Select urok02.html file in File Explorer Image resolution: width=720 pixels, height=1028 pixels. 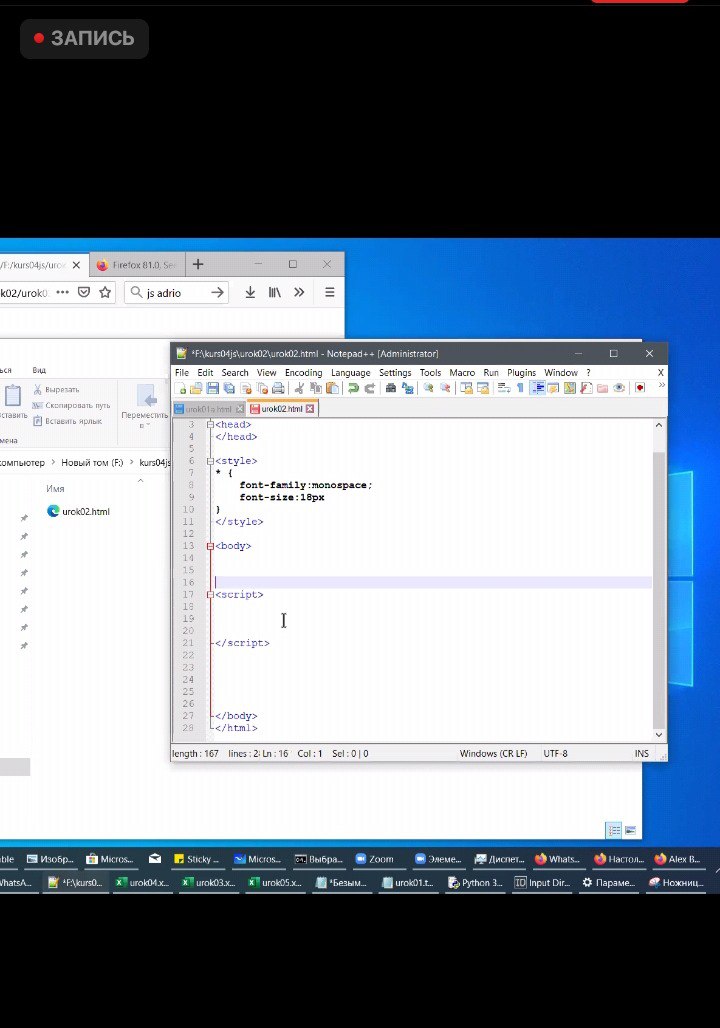point(79,511)
